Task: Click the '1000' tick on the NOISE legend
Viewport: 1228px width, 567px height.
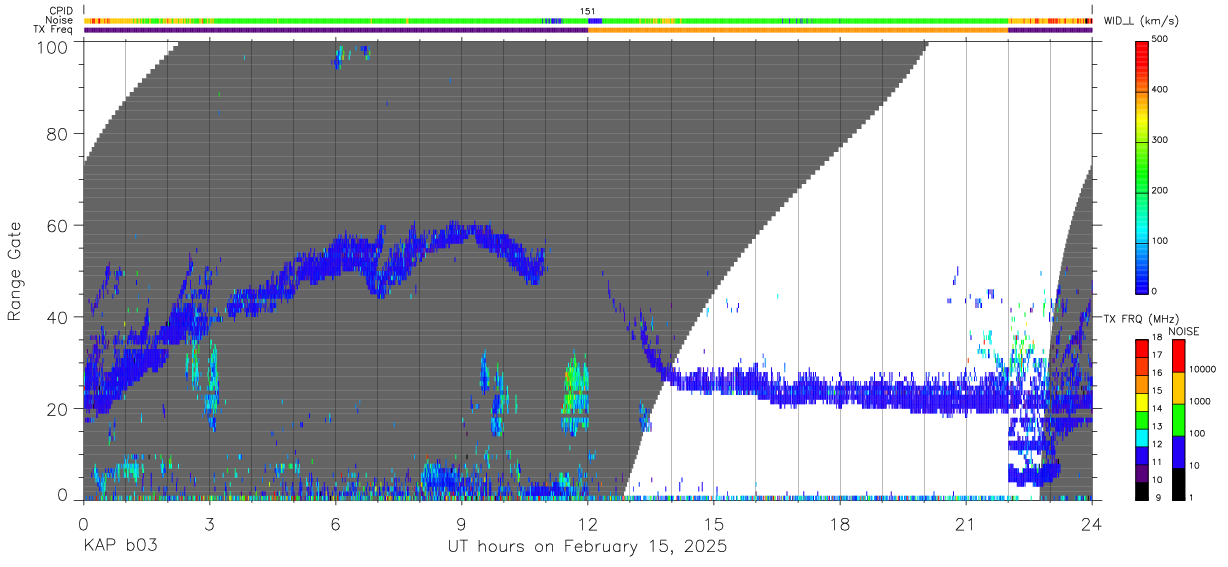Action: tap(1201, 401)
